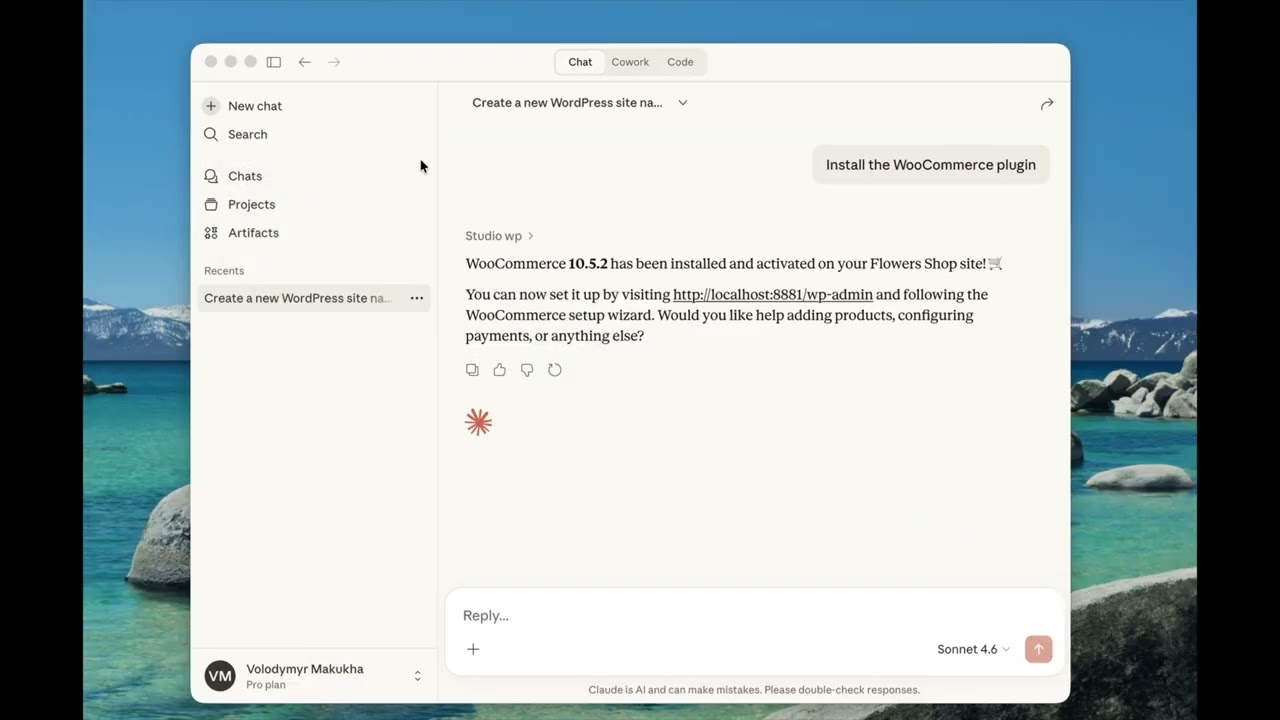Give the response a thumbs down
The width and height of the screenshot is (1280, 720).
click(527, 370)
